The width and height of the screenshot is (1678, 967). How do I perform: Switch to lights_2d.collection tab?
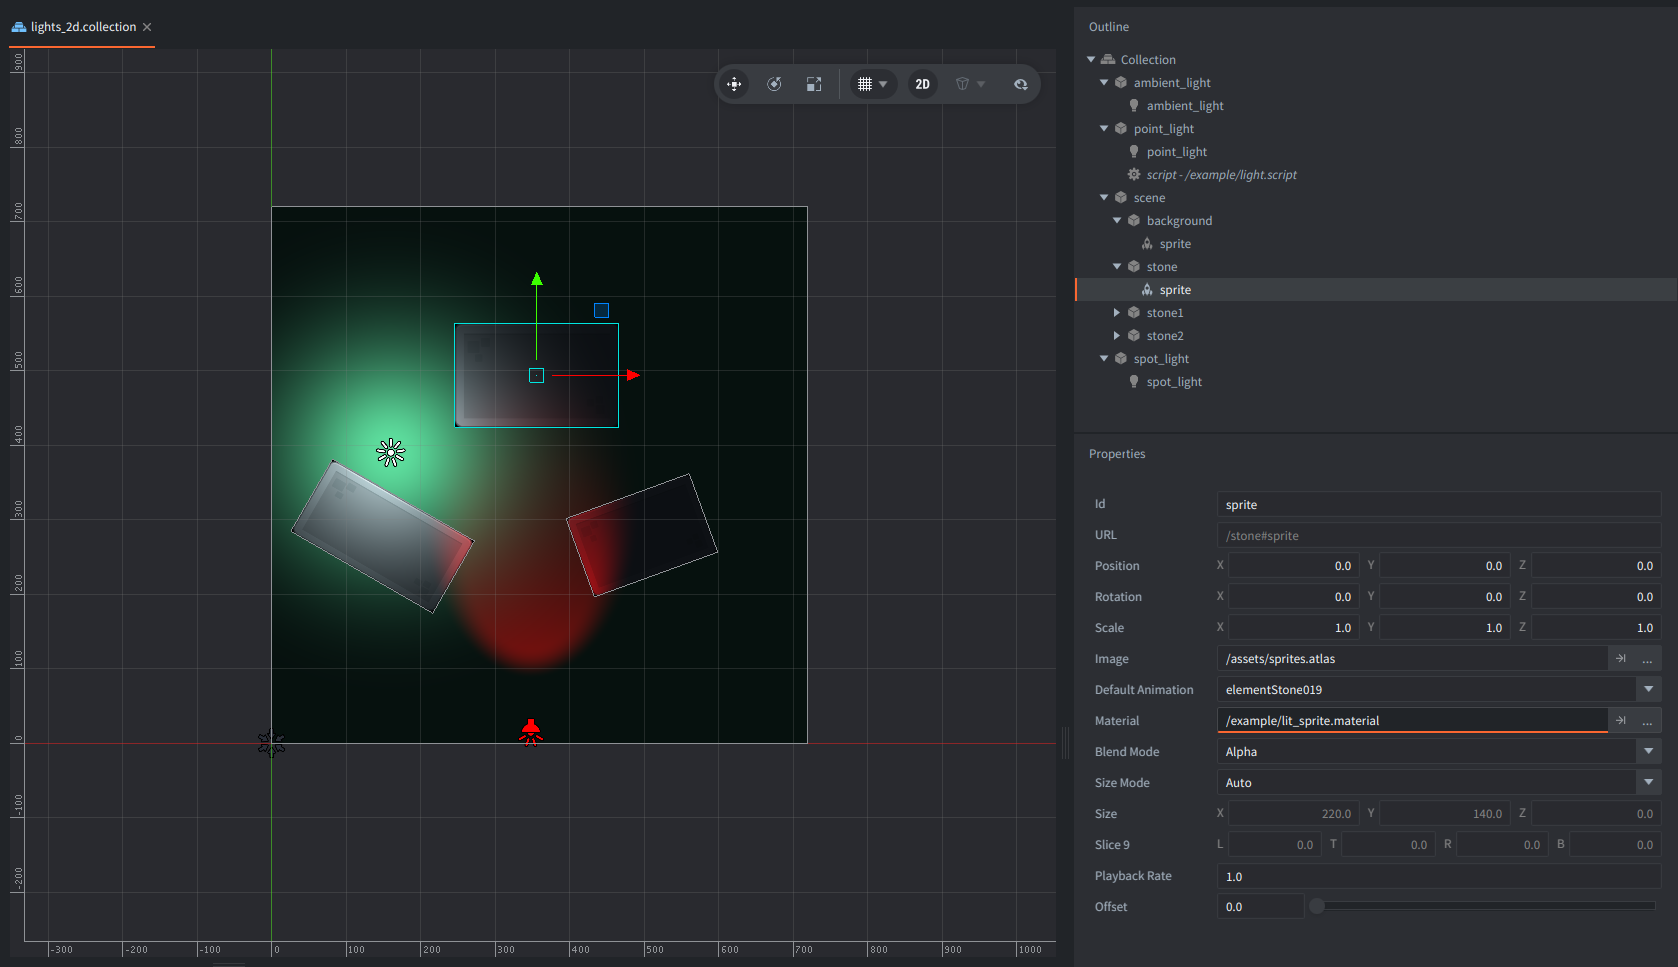tap(83, 27)
